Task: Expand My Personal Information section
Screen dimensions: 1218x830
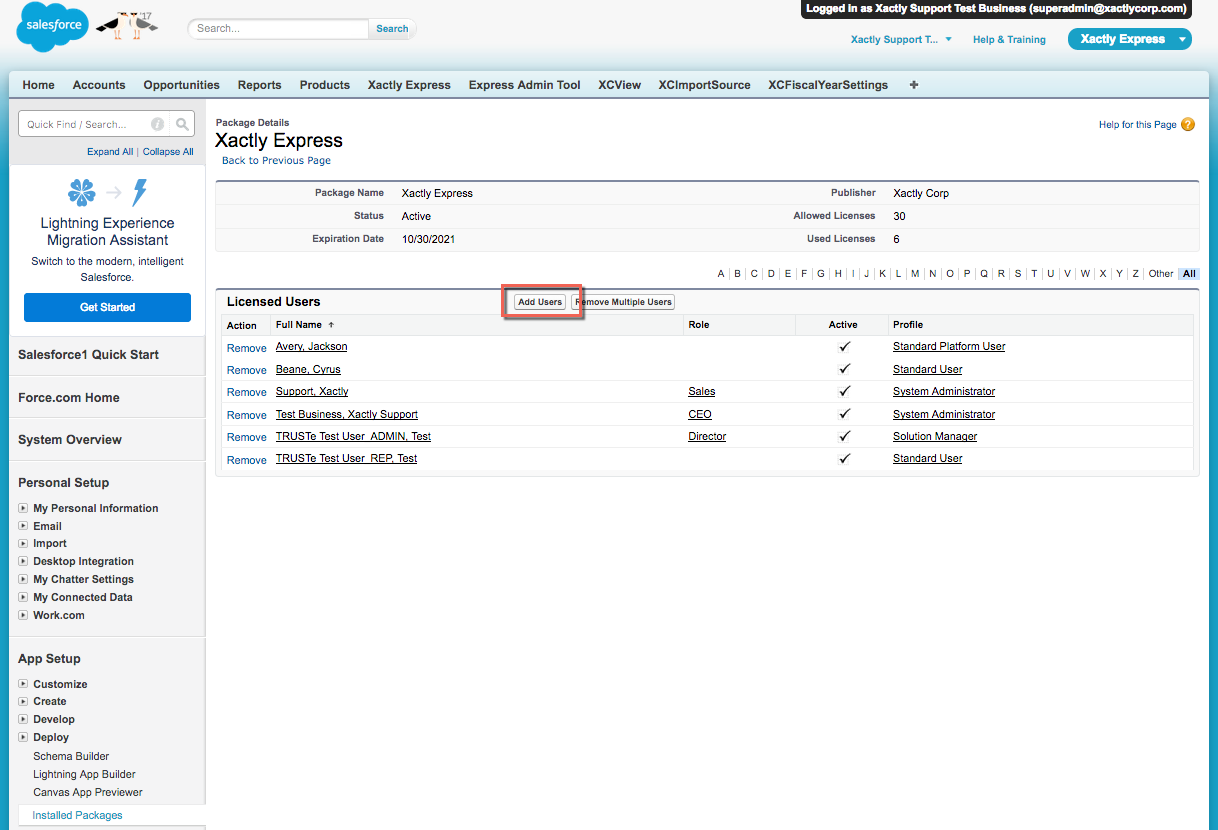Action: (23, 508)
